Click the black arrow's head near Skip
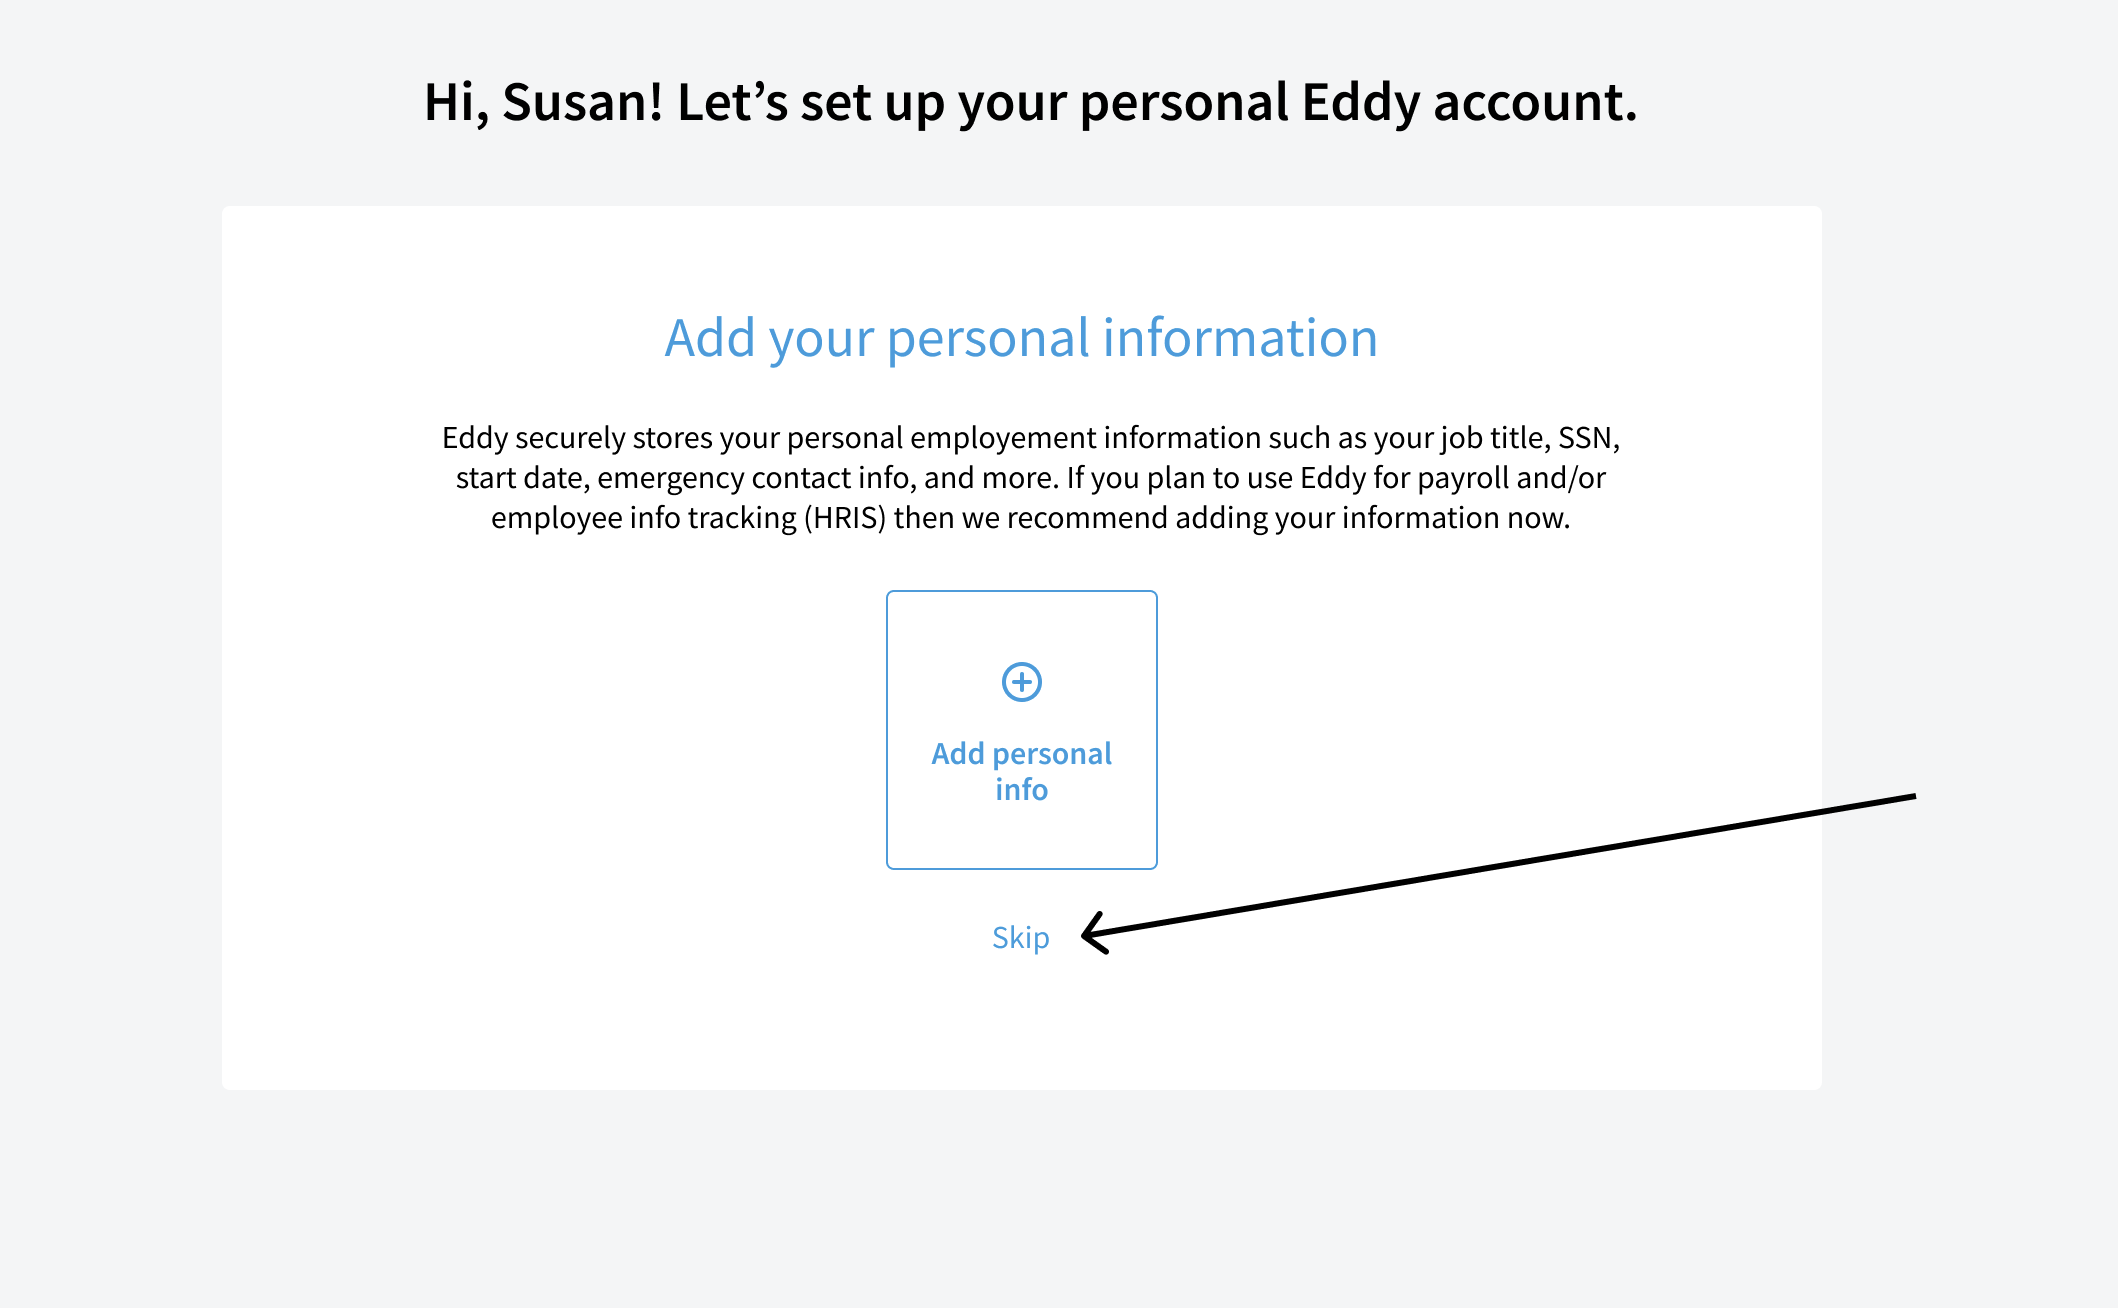The width and height of the screenshot is (2118, 1308). pyautogui.click(x=1096, y=933)
